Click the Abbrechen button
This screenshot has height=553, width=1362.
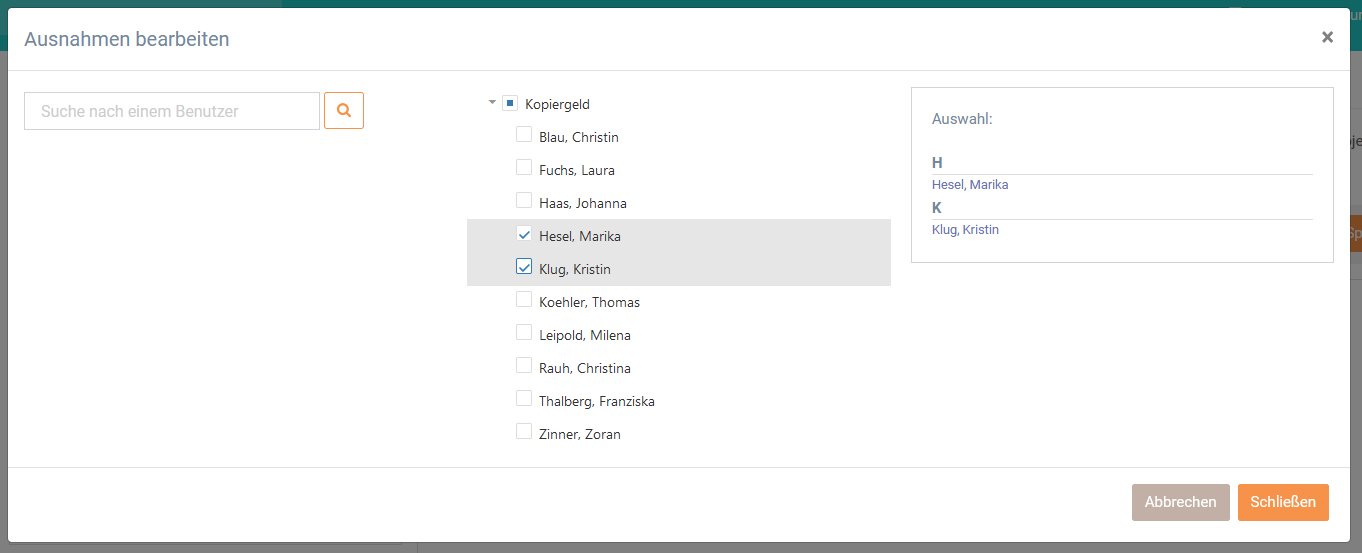(x=1181, y=502)
